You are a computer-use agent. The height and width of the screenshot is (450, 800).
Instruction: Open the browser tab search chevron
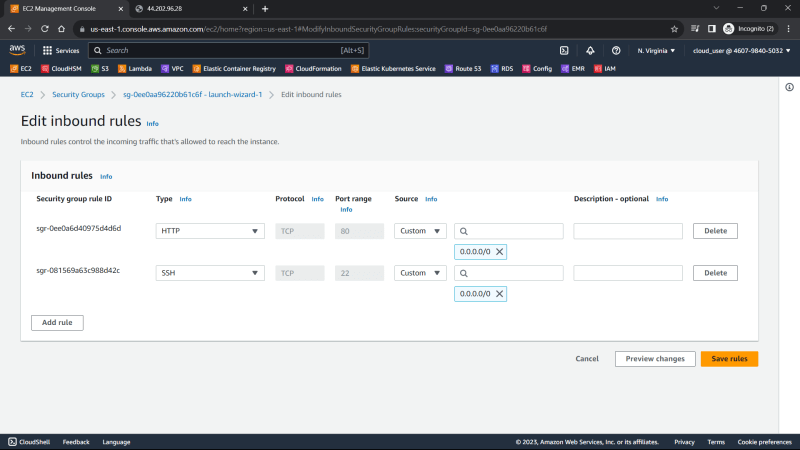pyautogui.click(x=716, y=8)
